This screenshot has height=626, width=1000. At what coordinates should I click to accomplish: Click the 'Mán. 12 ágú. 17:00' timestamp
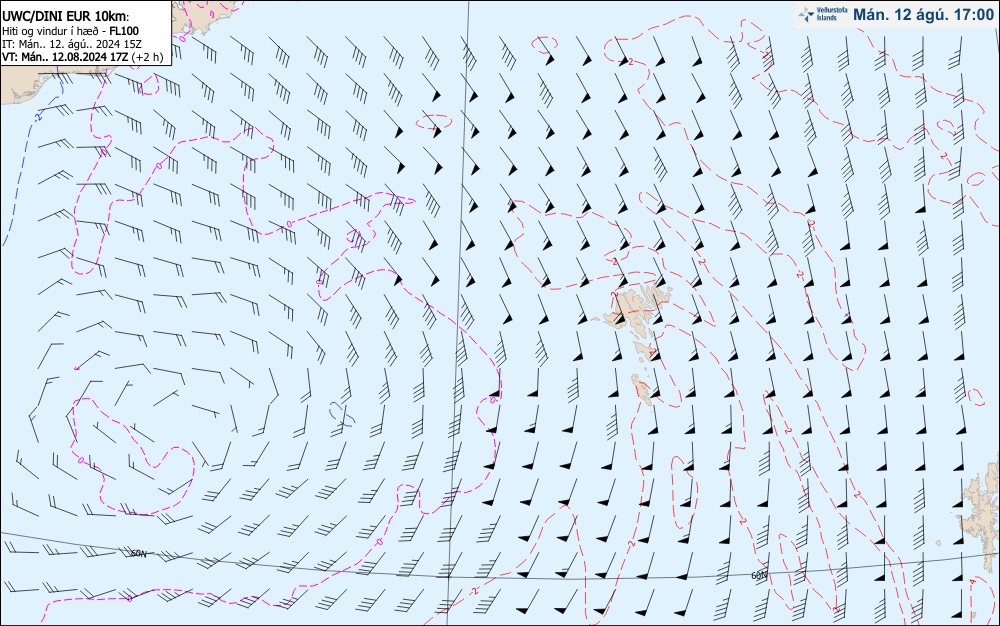click(923, 15)
